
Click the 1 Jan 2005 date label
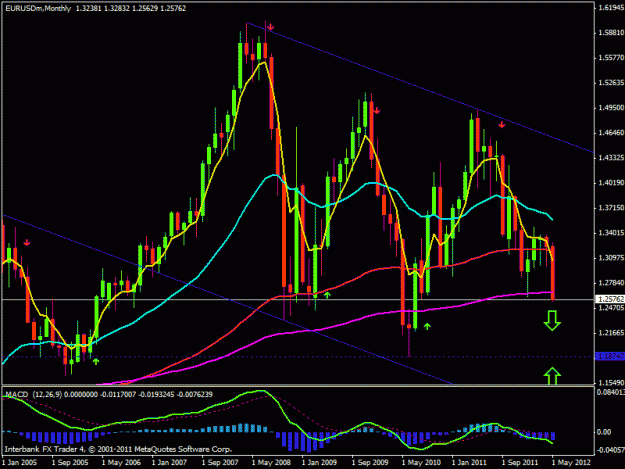click(x=20, y=462)
